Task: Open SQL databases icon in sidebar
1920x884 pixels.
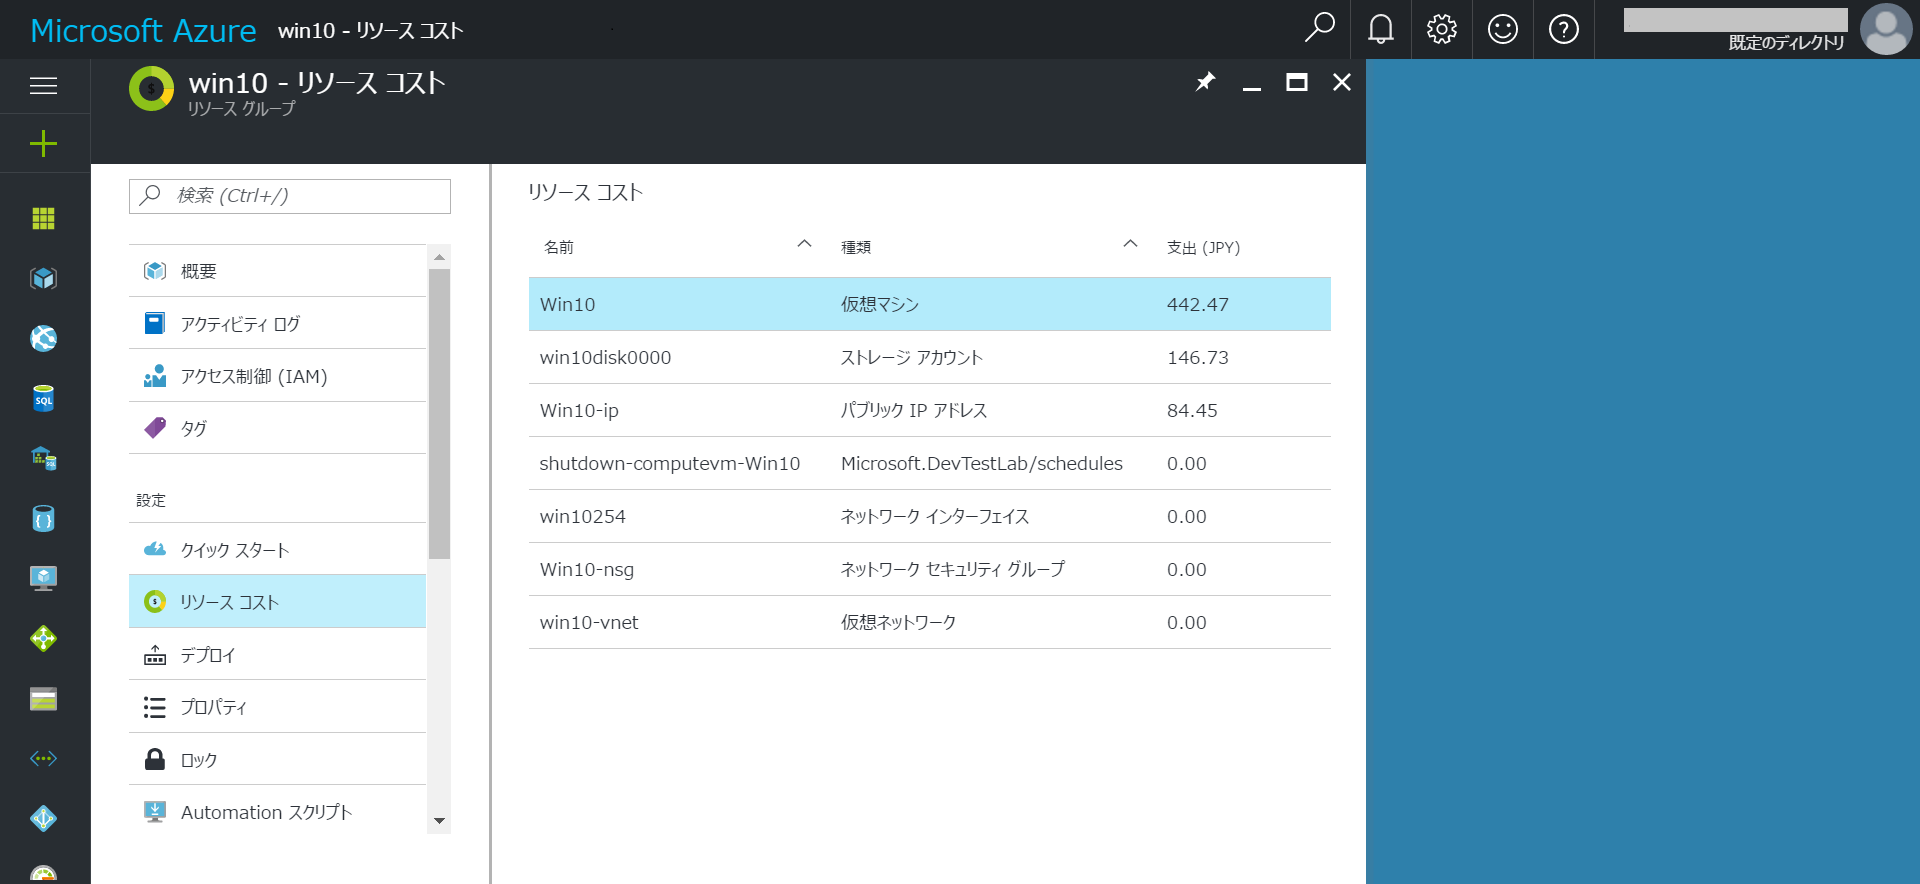Action: click(43, 398)
